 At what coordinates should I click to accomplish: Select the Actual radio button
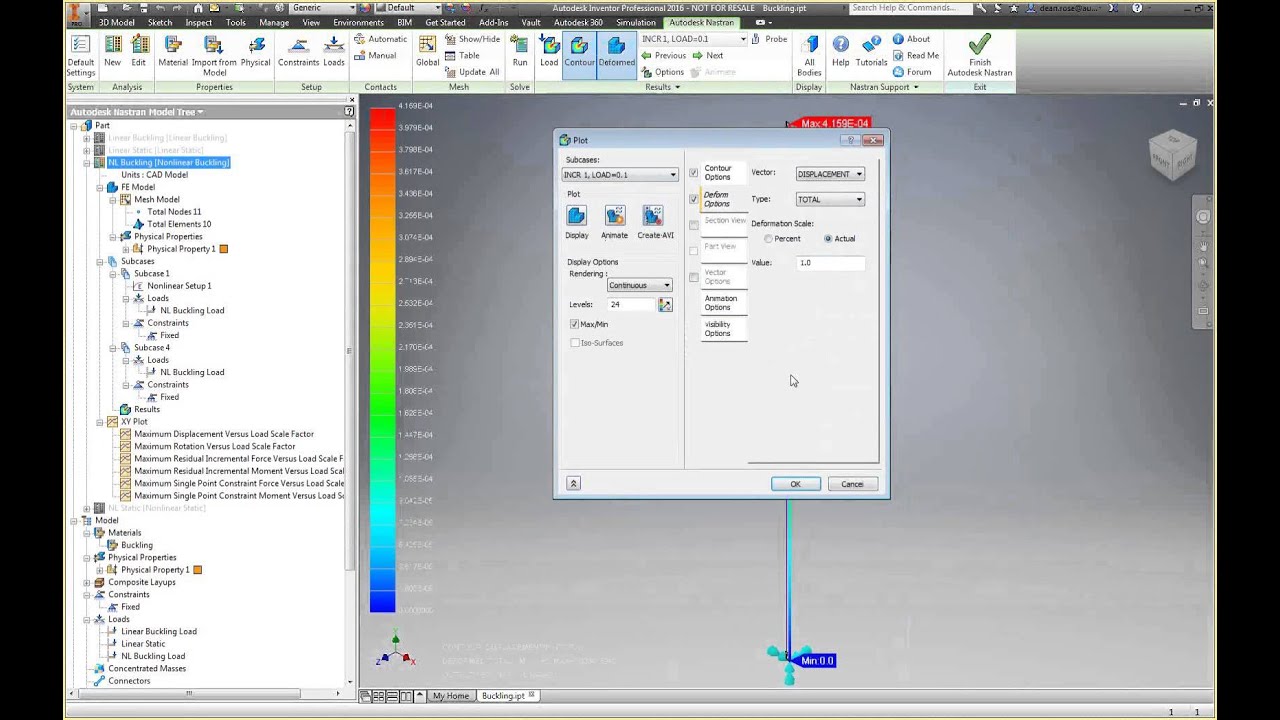(x=828, y=239)
